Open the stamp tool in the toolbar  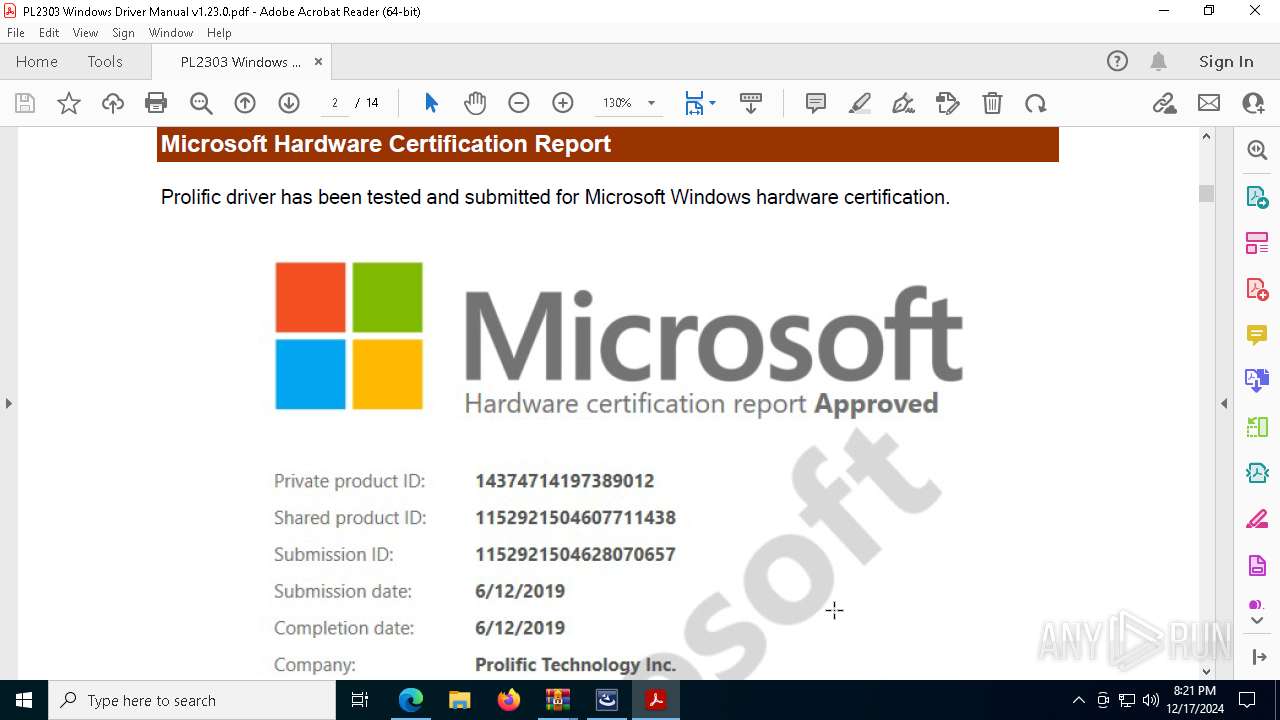[948, 103]
